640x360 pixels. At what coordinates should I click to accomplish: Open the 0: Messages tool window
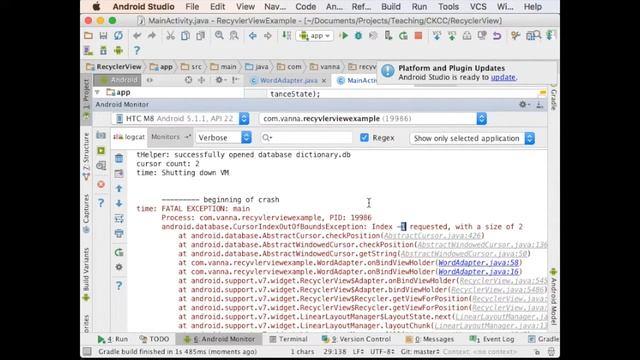(429, 339)
